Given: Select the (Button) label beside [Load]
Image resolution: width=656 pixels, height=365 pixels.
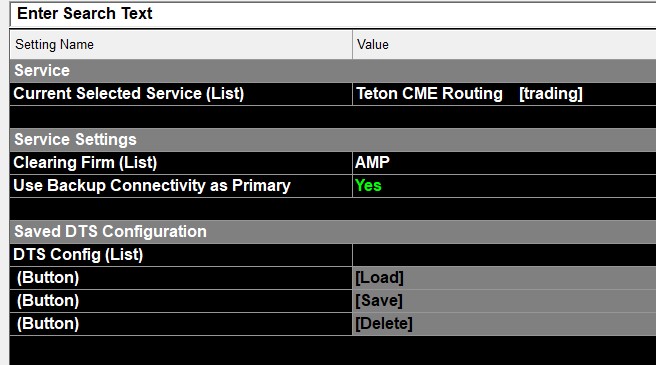Looking at the screenshot, I should tap(181, 278).
